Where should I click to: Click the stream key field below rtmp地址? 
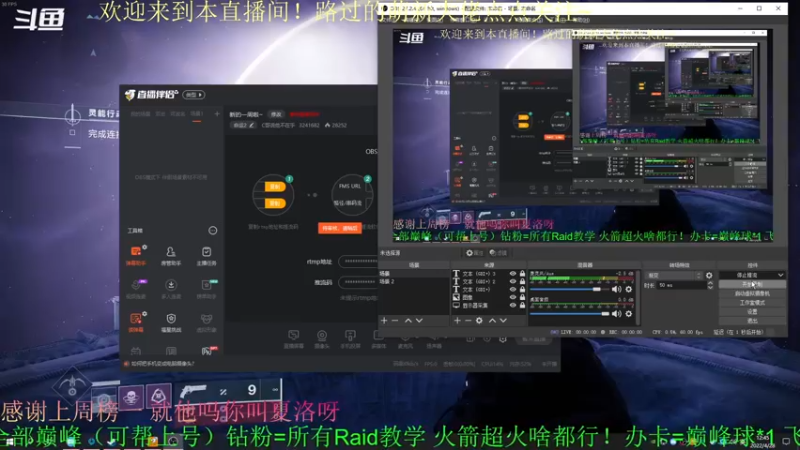358,282
